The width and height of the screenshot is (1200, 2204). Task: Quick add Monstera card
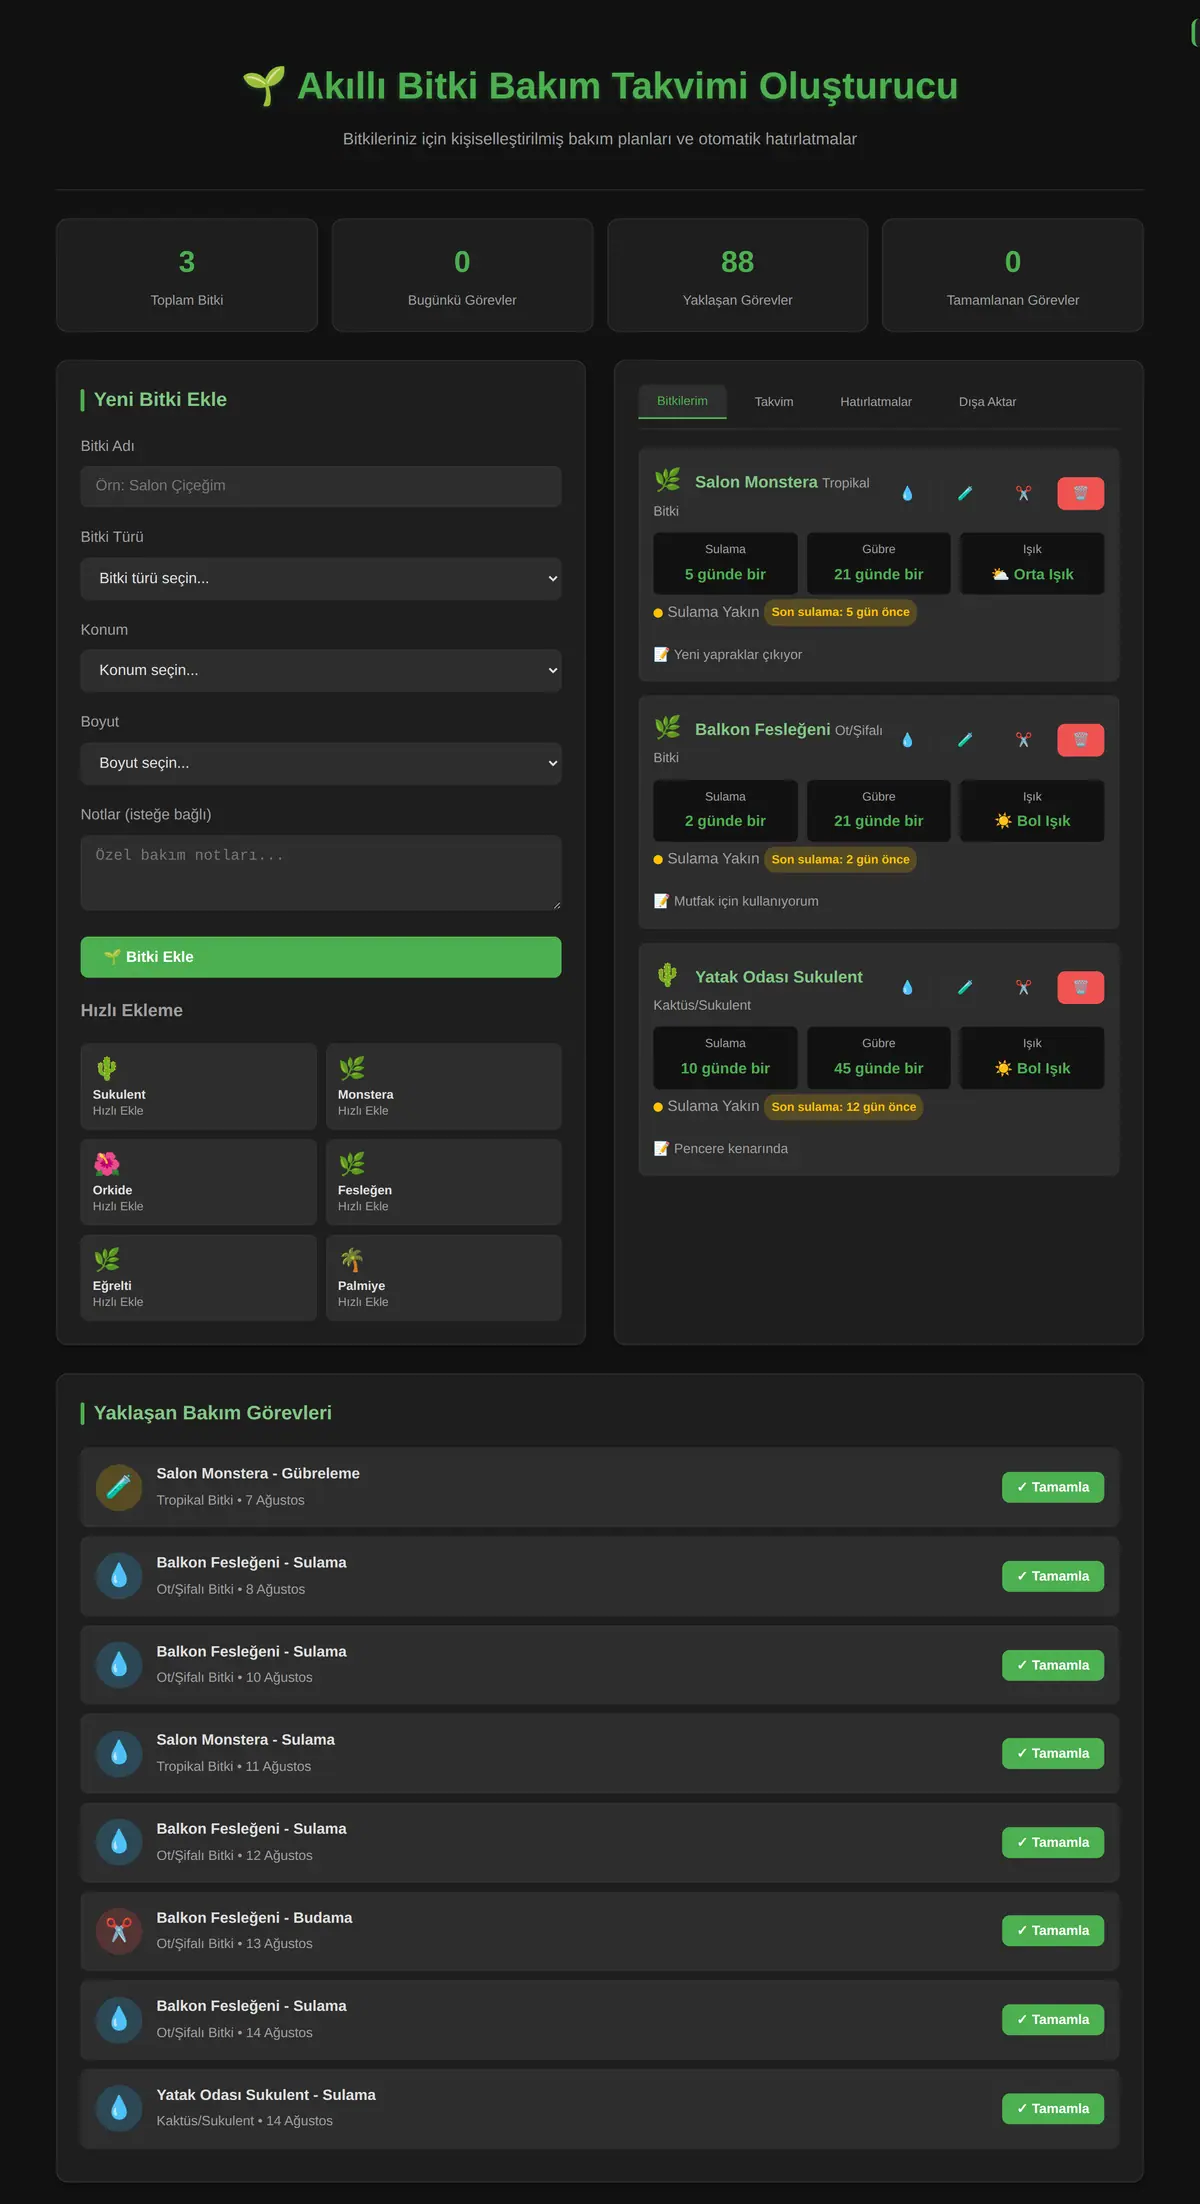pyautogui.click(x=444, y=1087)
